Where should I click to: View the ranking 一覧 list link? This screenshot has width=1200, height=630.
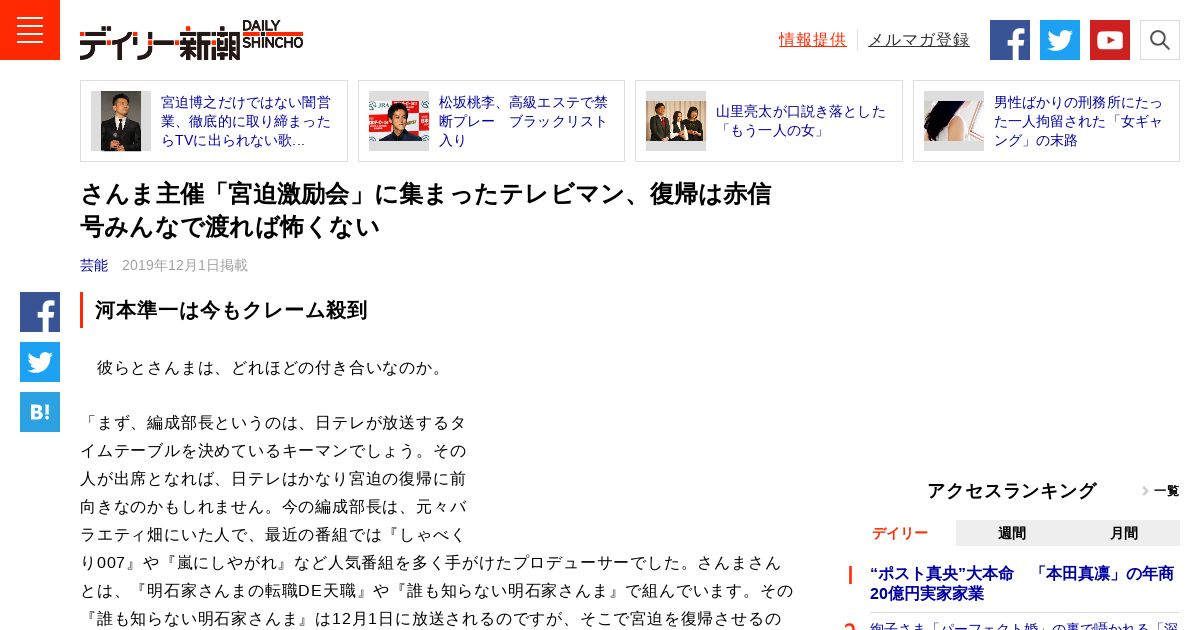(x=1160, y=491)
